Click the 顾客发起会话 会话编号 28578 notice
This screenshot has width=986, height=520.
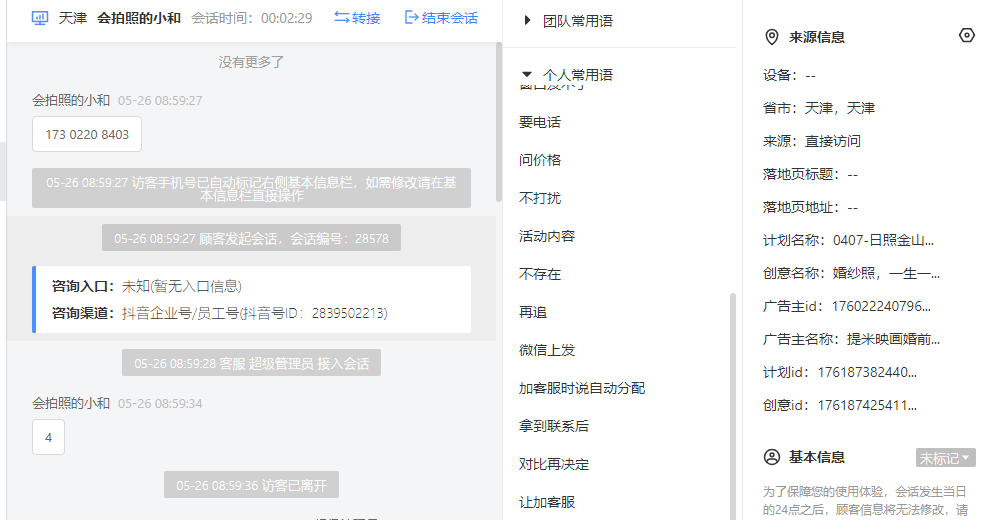tap(251, 238)
